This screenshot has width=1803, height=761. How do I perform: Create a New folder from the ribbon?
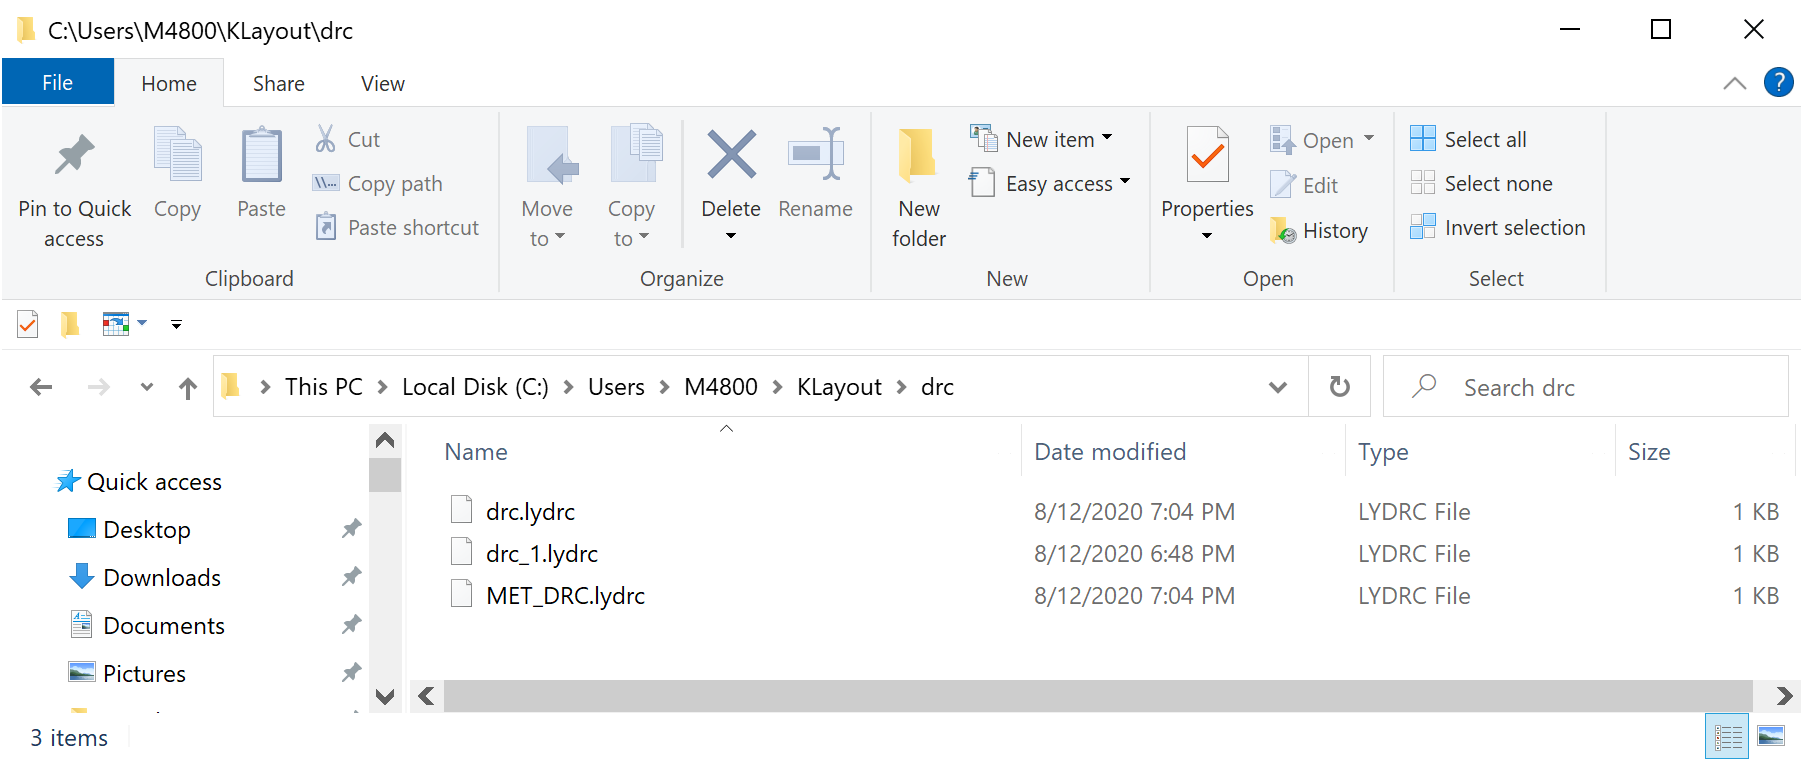tap(918, 185)
